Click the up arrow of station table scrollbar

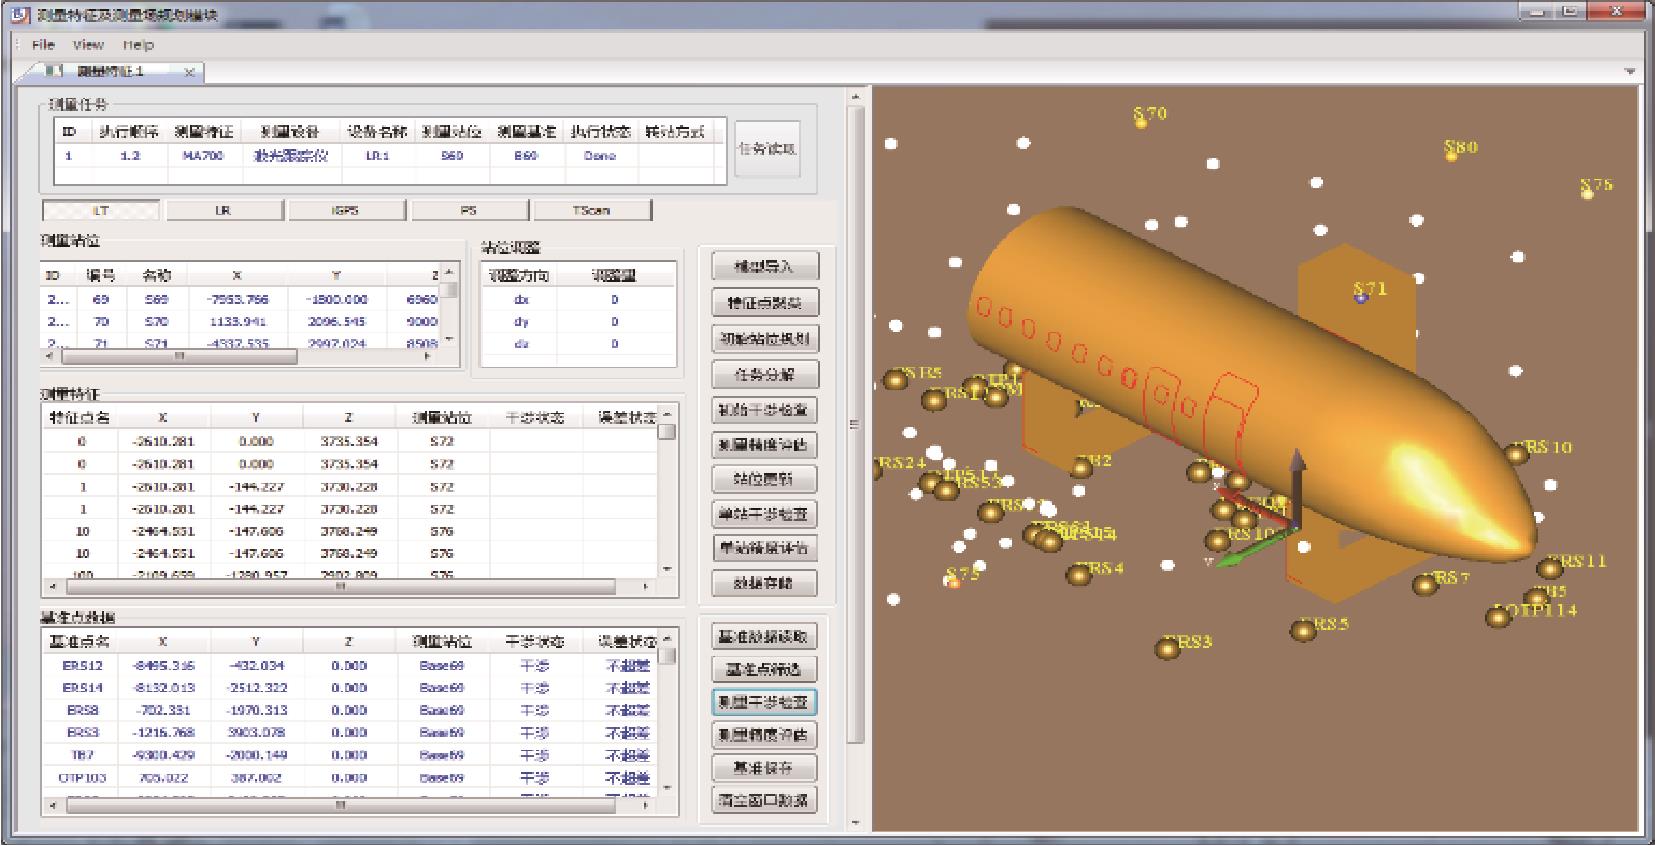[450, 272]
